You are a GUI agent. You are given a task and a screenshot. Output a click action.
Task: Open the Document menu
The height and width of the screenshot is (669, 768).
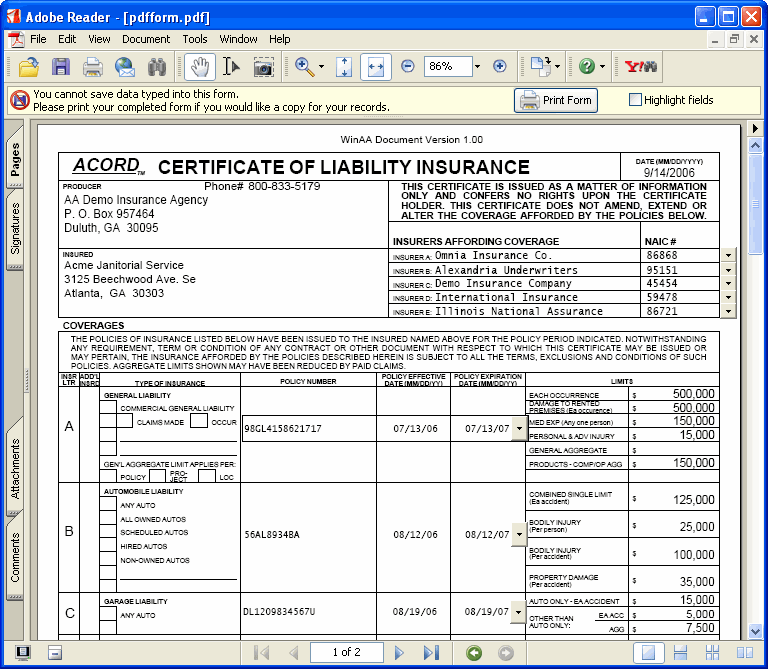[x=146, y=39]
